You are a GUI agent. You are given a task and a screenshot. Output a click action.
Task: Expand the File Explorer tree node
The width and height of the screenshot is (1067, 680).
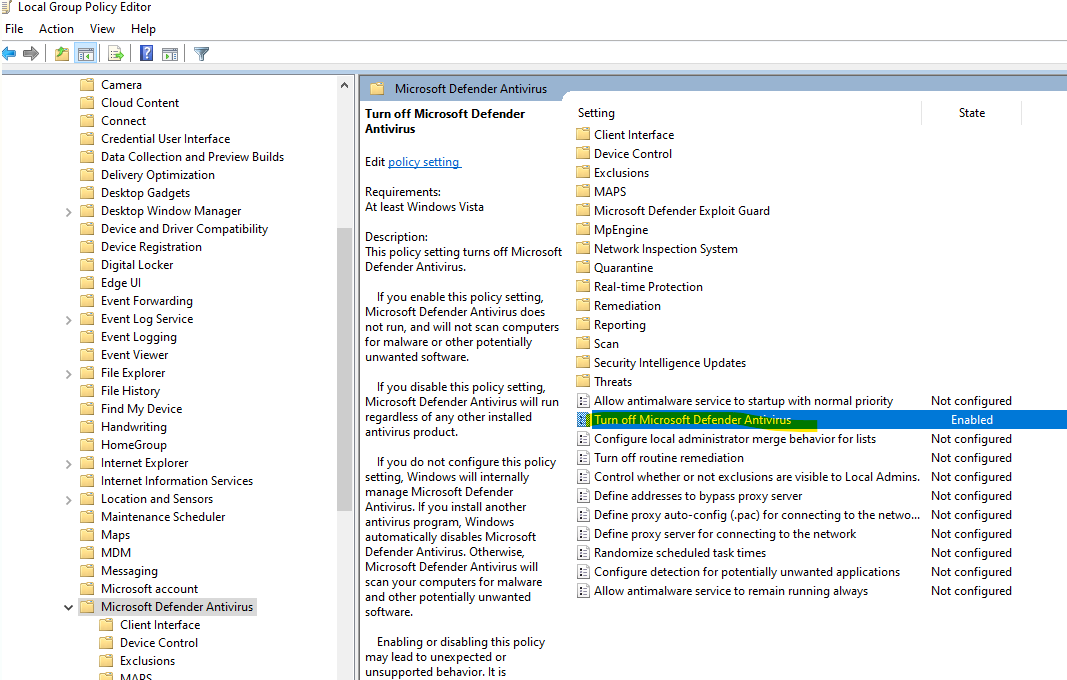point(68,374)
